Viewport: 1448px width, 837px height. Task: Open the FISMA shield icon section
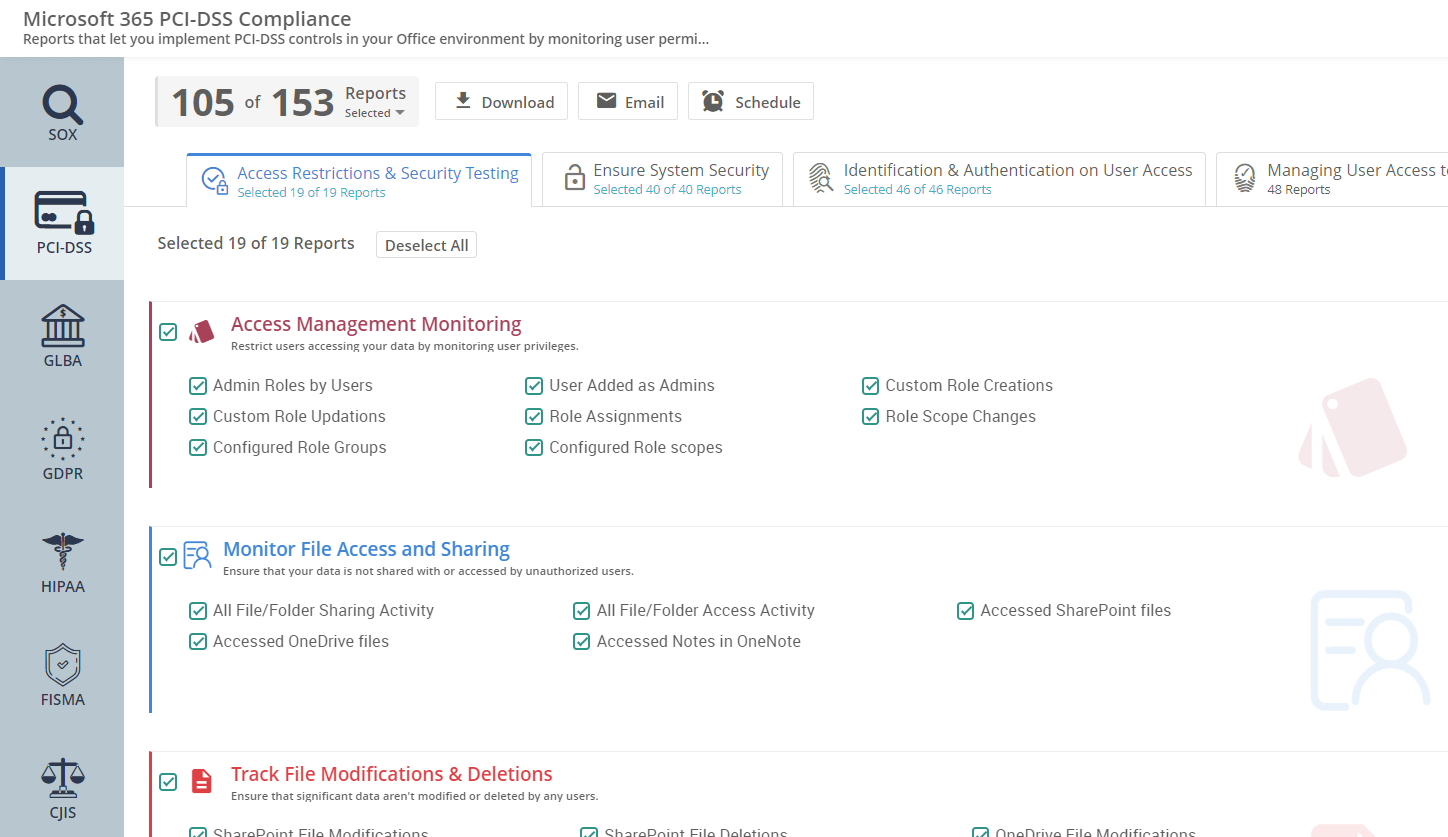62,665
